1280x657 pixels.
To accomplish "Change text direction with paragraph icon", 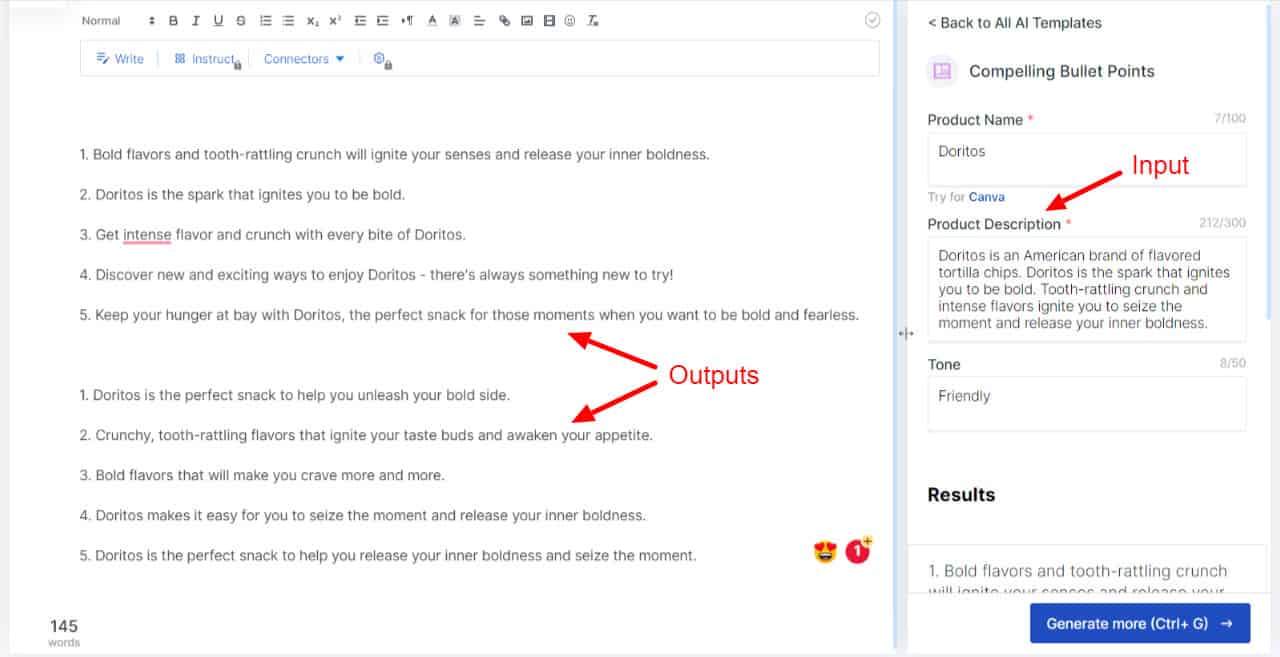I will tap(406, 21).
